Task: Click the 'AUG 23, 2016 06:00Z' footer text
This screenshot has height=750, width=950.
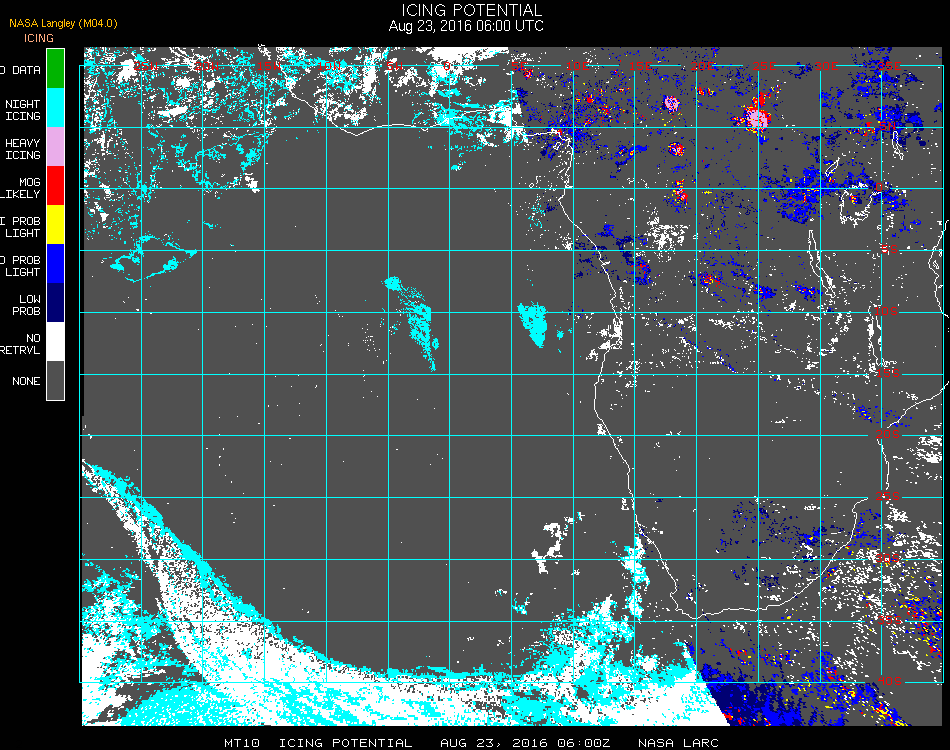Action: coord(525,743)
